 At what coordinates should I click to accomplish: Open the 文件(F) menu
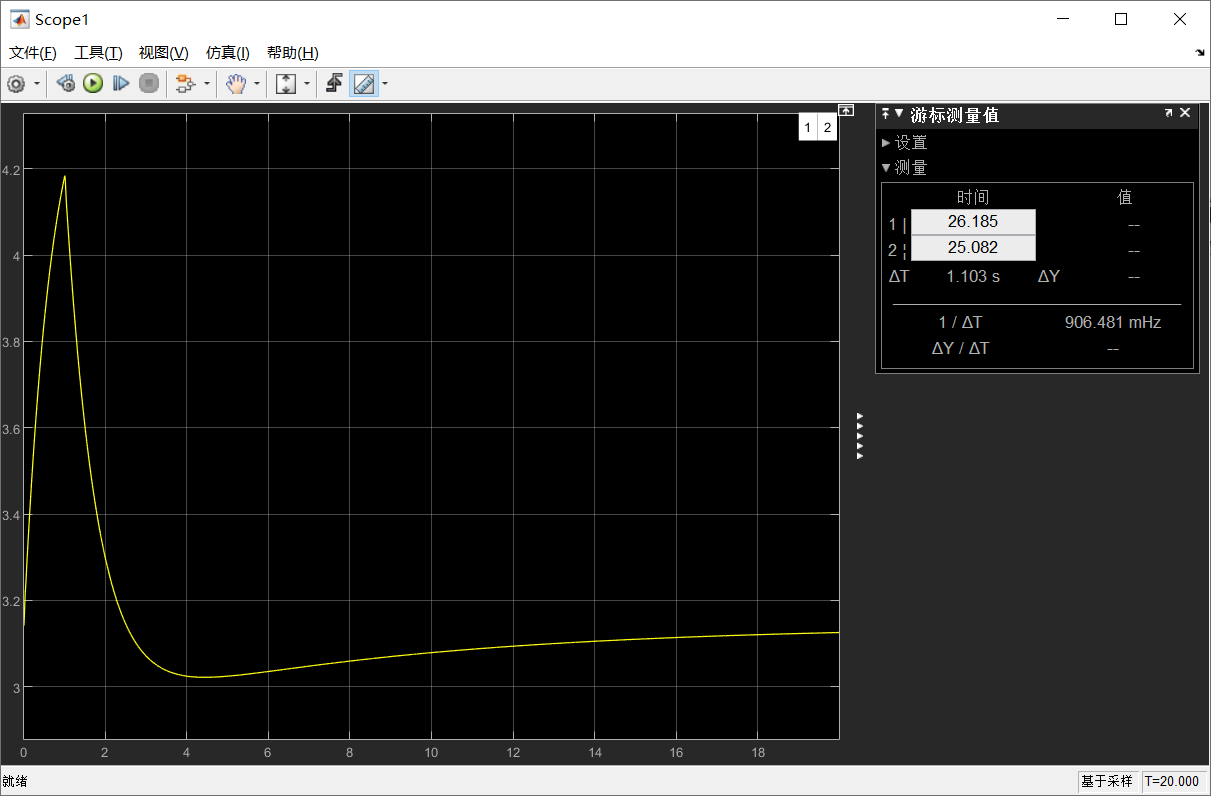point(33,53)
